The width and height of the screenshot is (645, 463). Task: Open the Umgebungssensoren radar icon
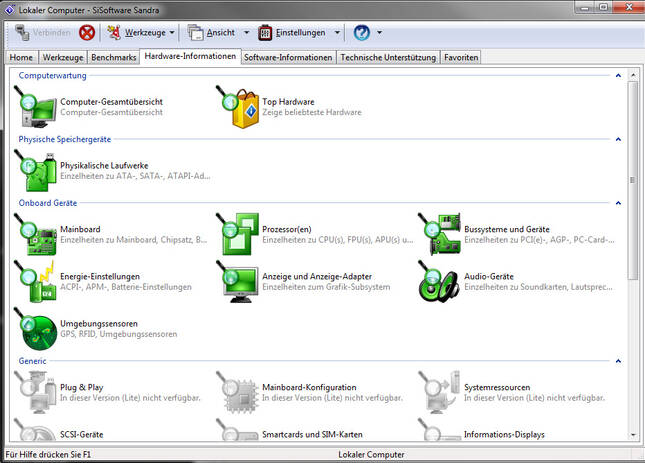click(x=37, y=329)
